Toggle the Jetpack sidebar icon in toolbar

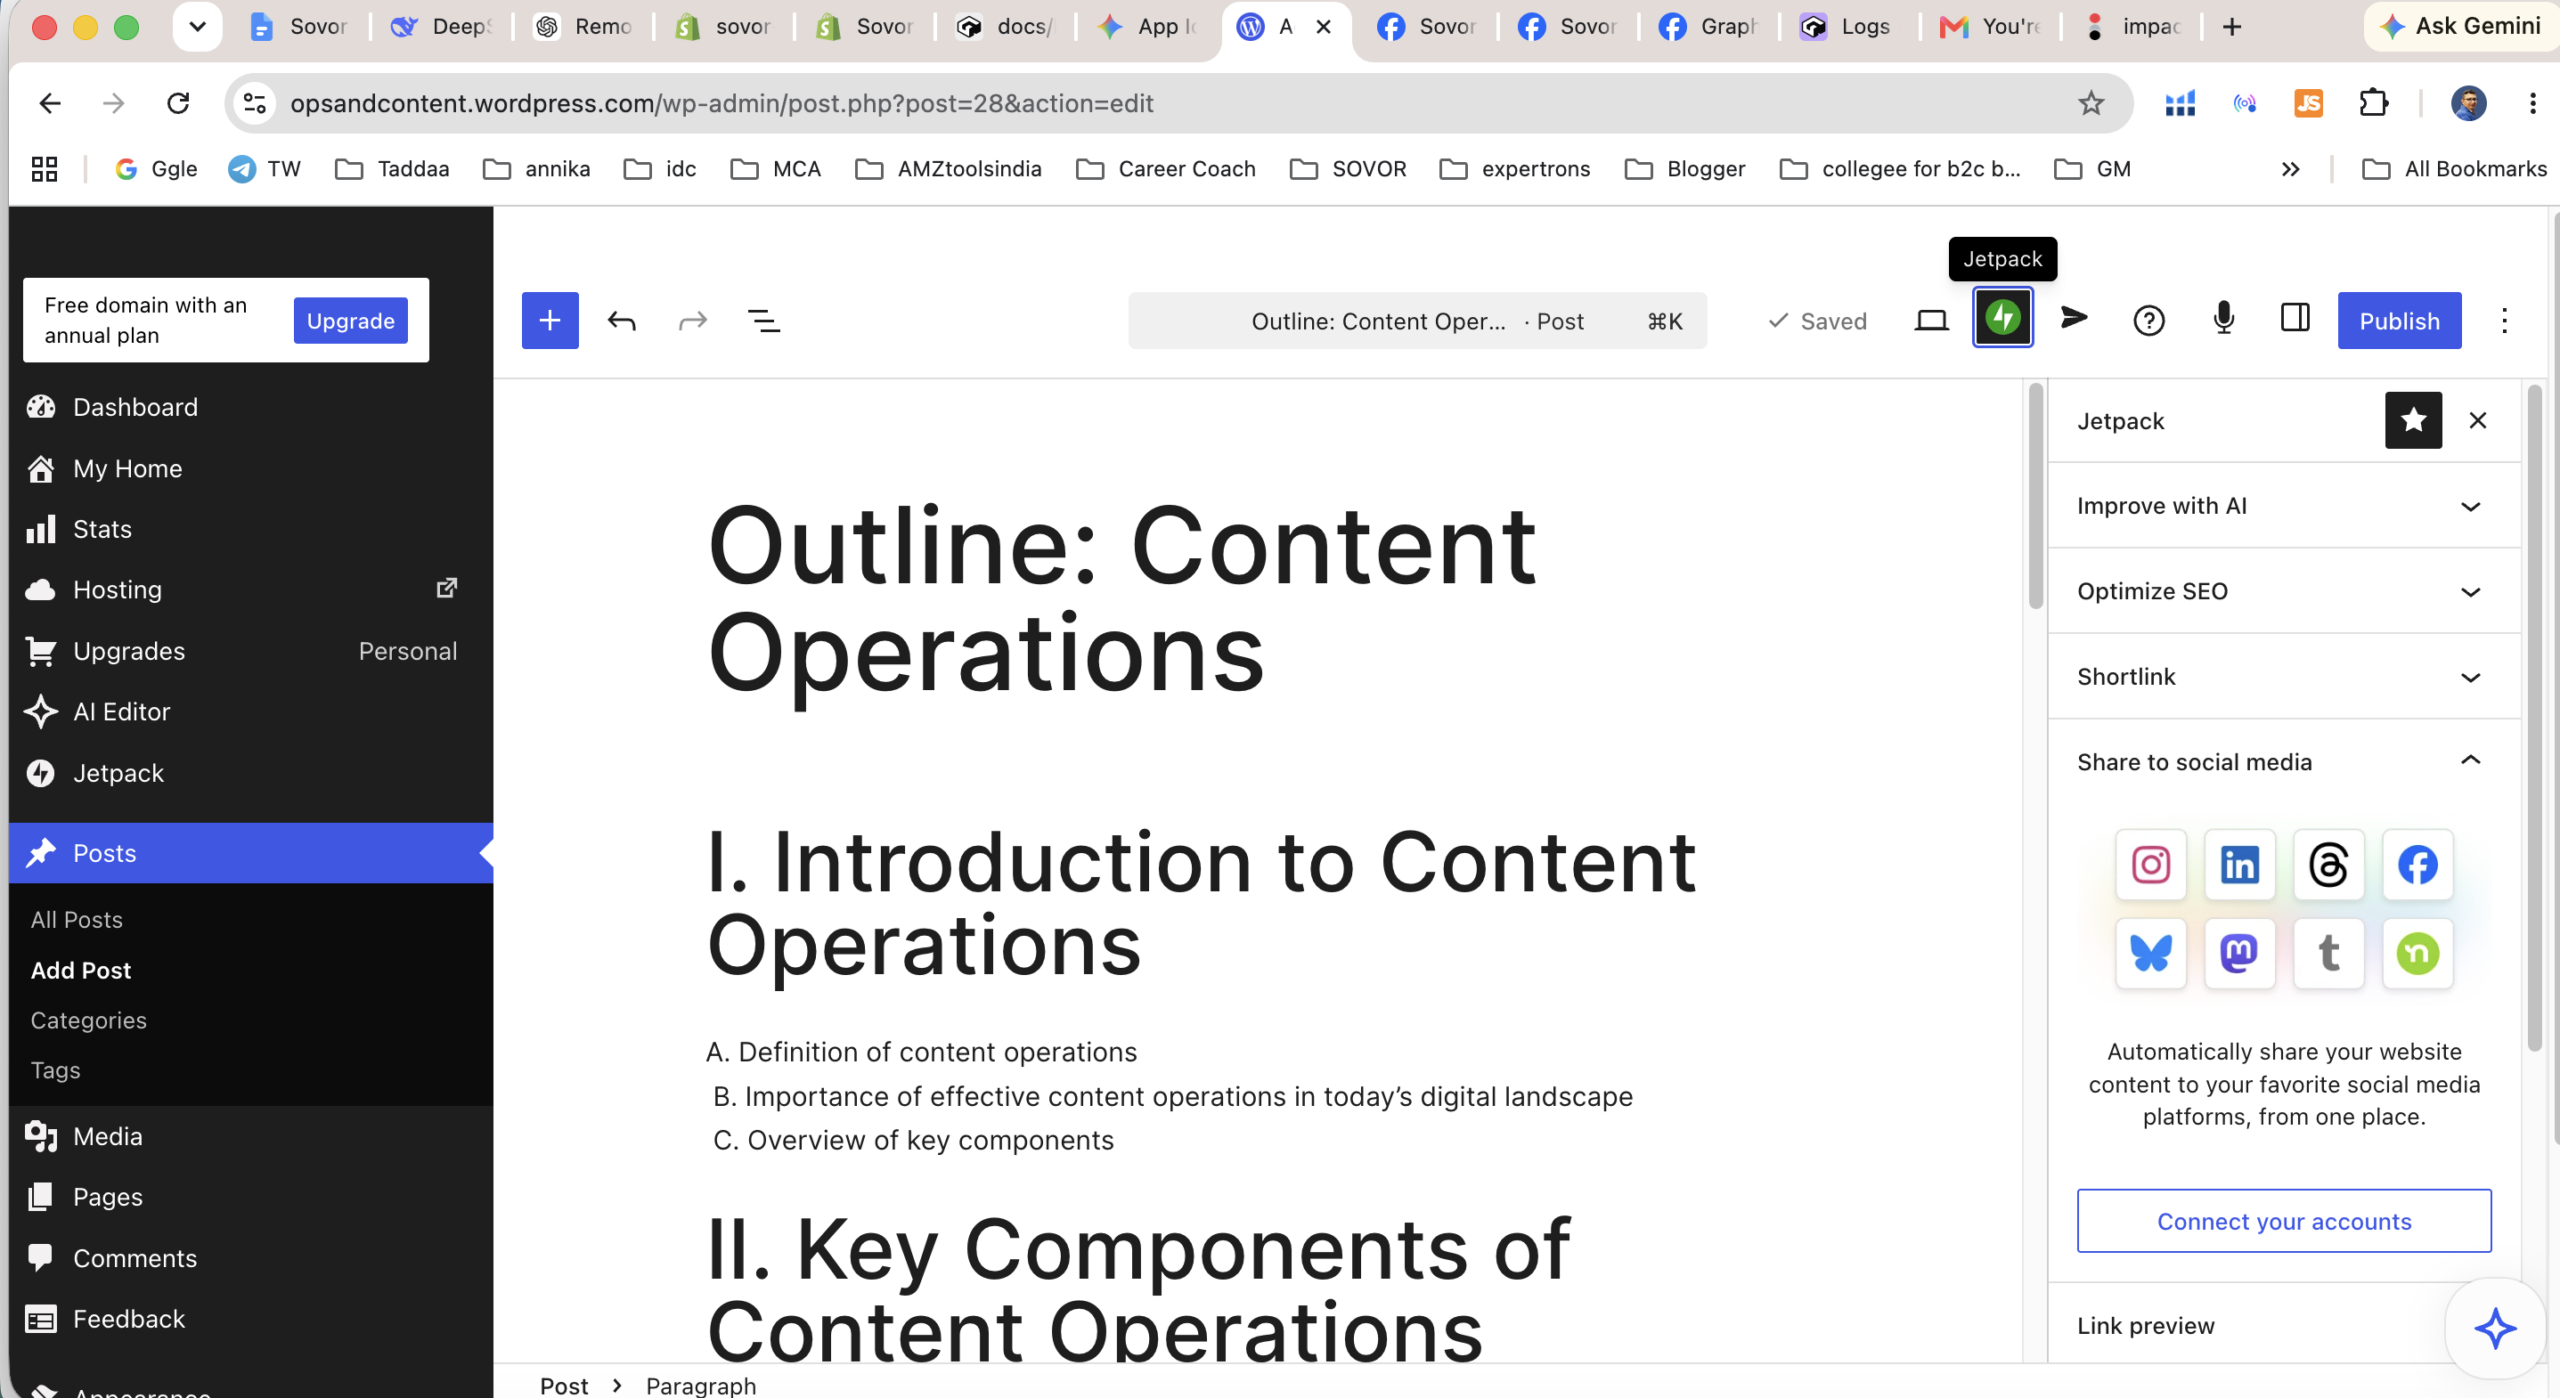pyautogui.click(x=2003, y=318)
